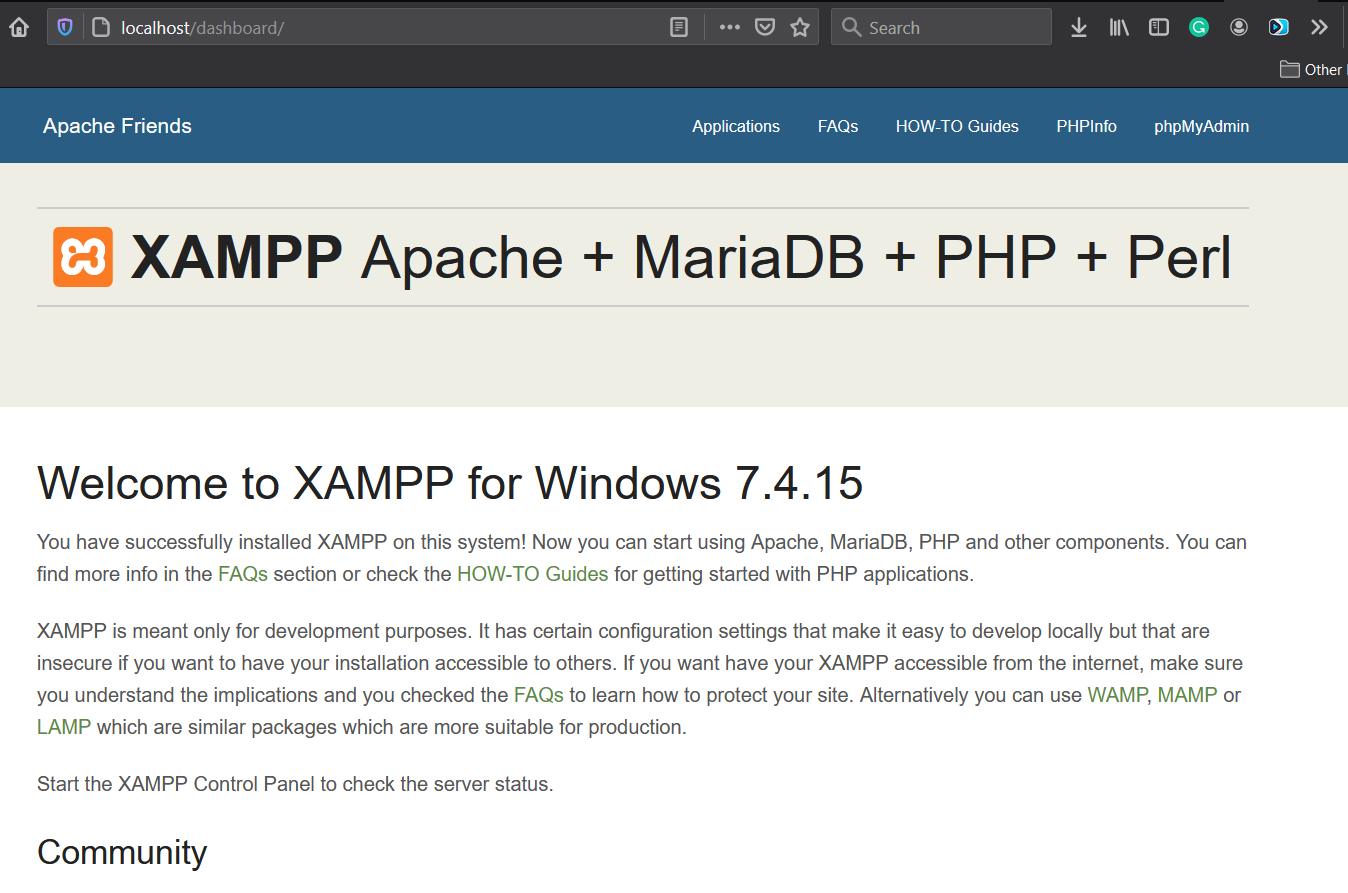Expand more tools overflow chevron
Image resolution: width=1348 pixels, height=893 pixels.
(x=1319, y=28)
